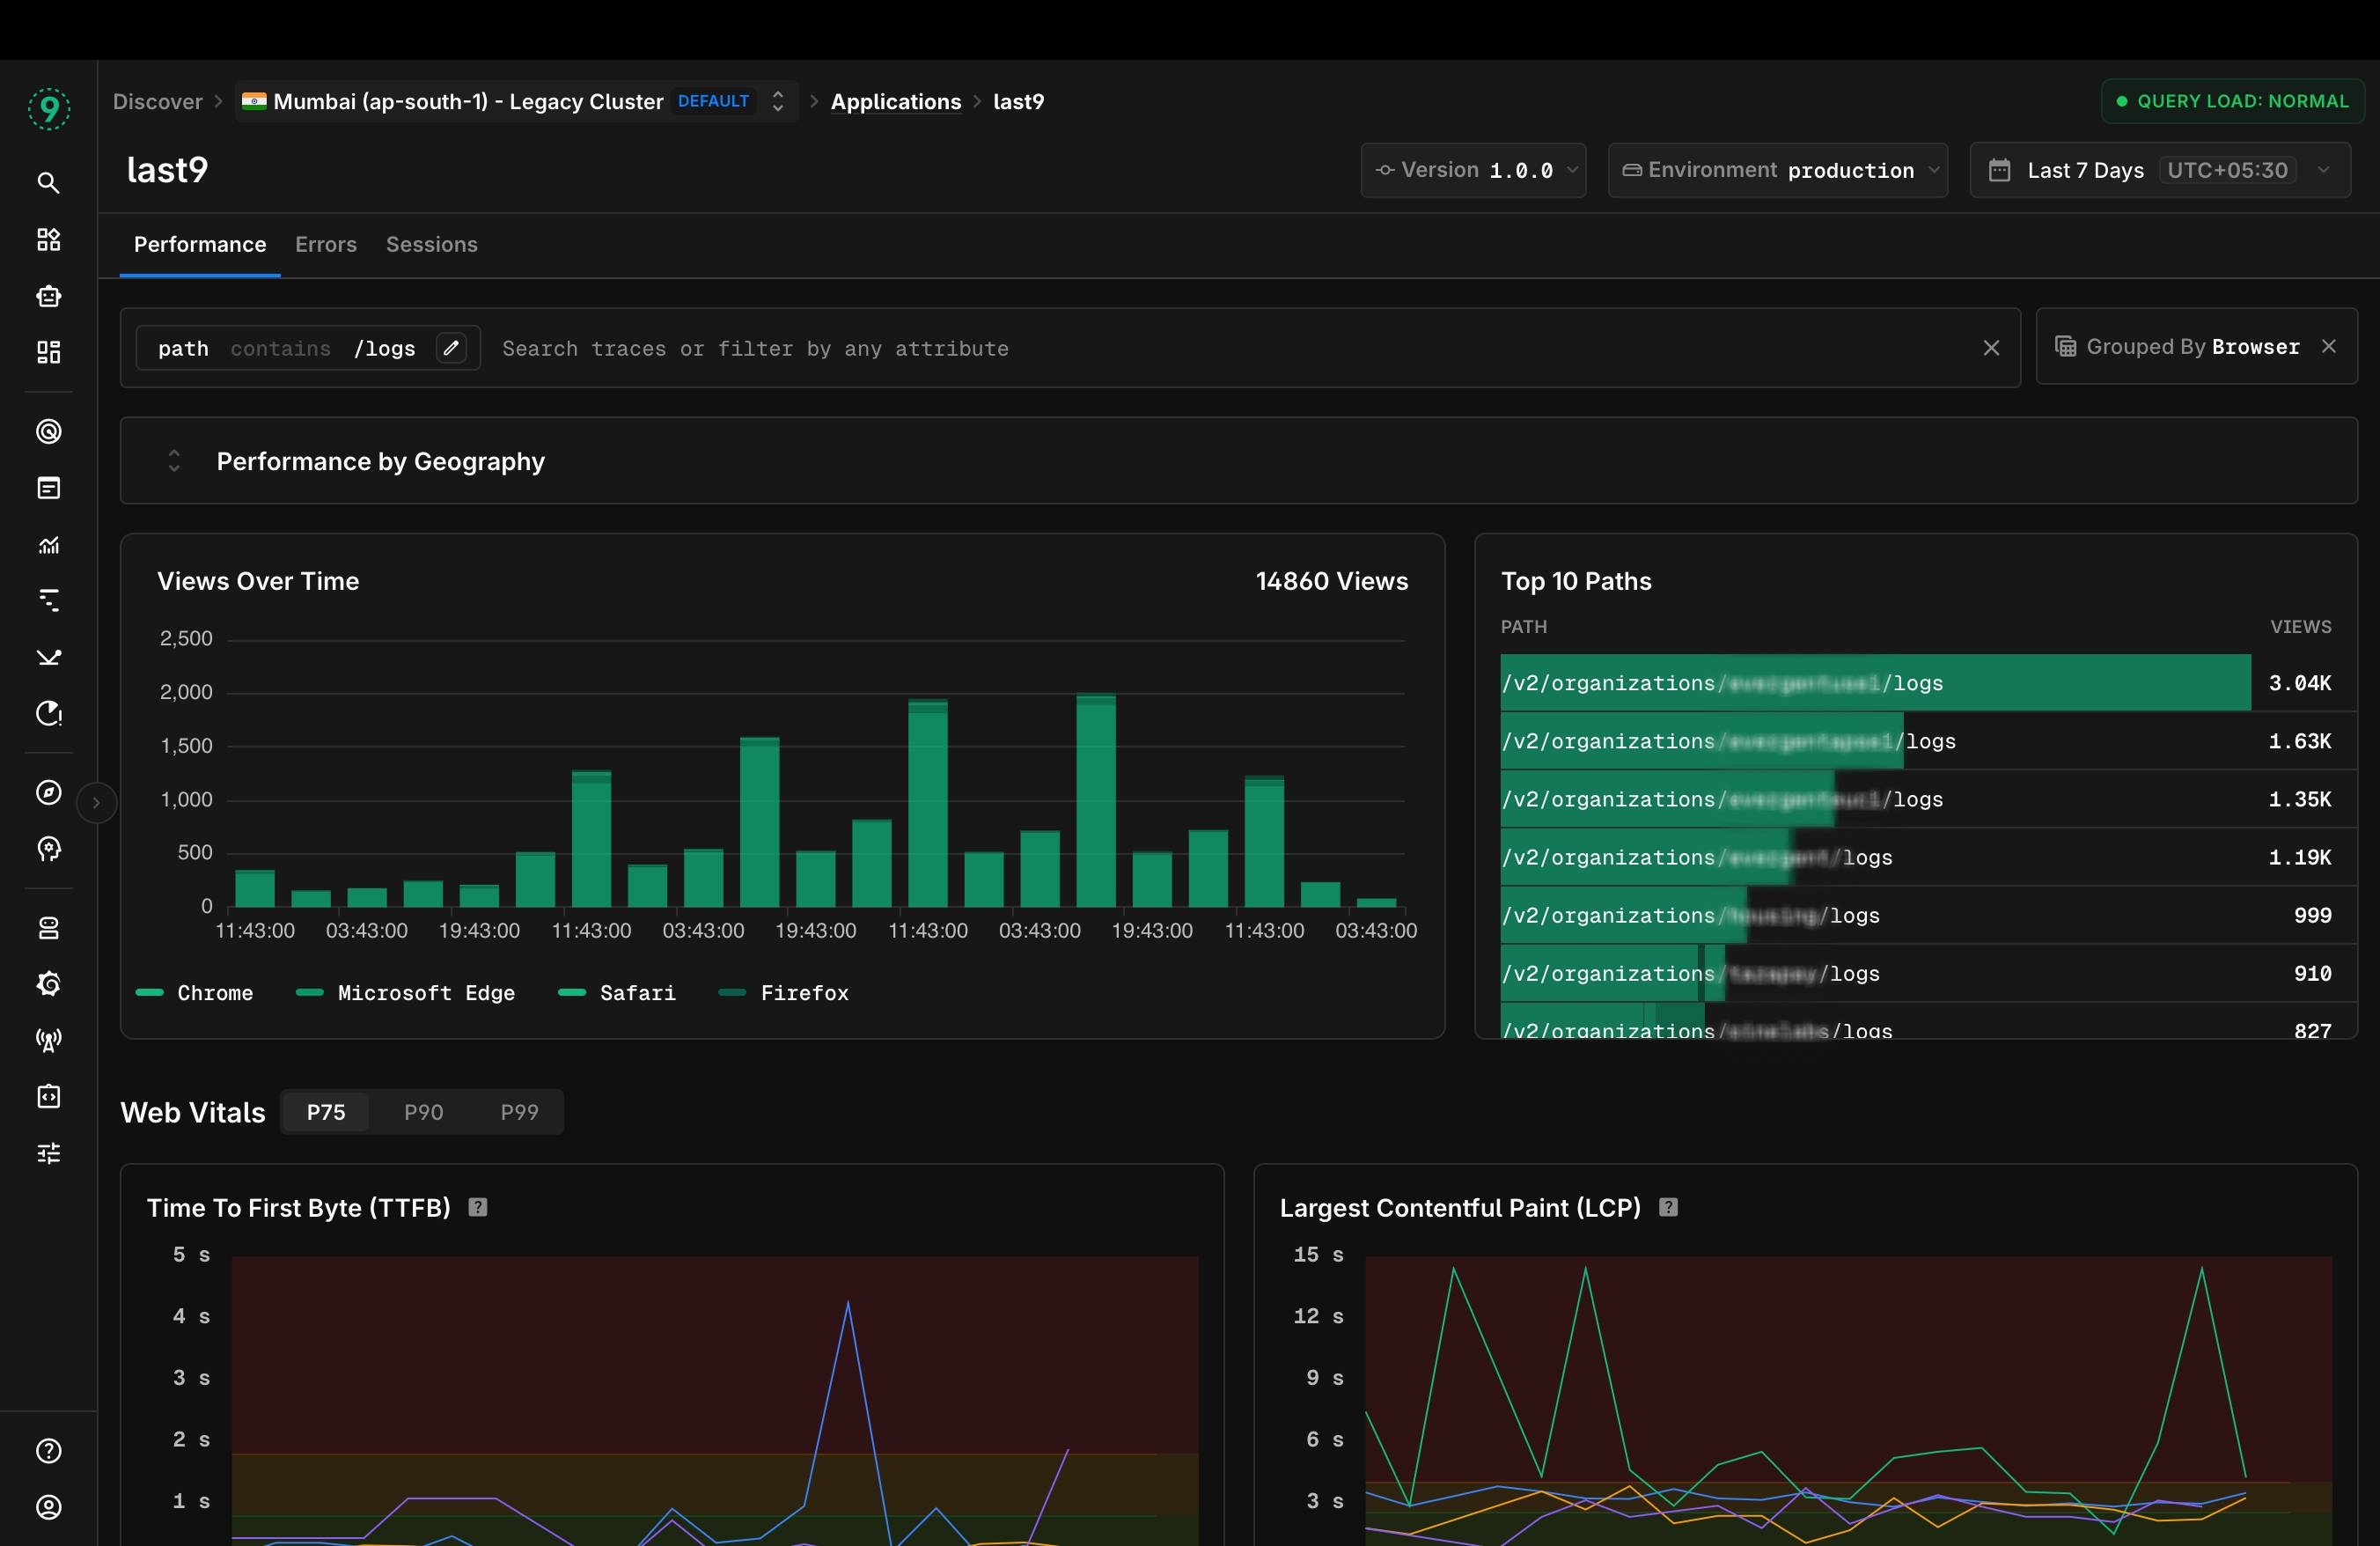Click the compass discover sidebar icon

point(48,792)
